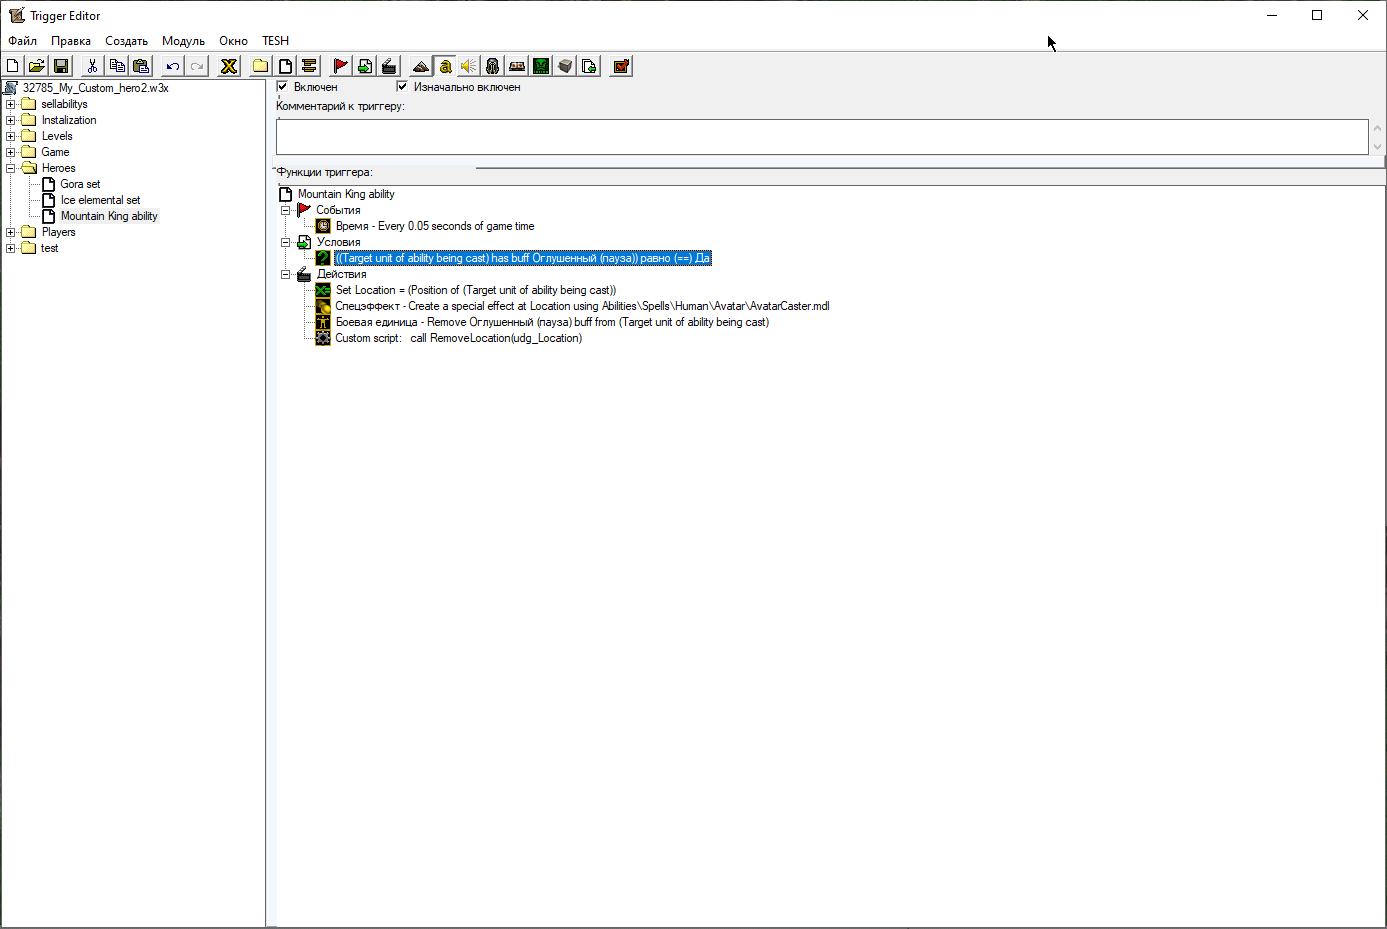Expand the Instalization folder
This screenshot has width=1387, height=929.
click(x=10, y=120)
